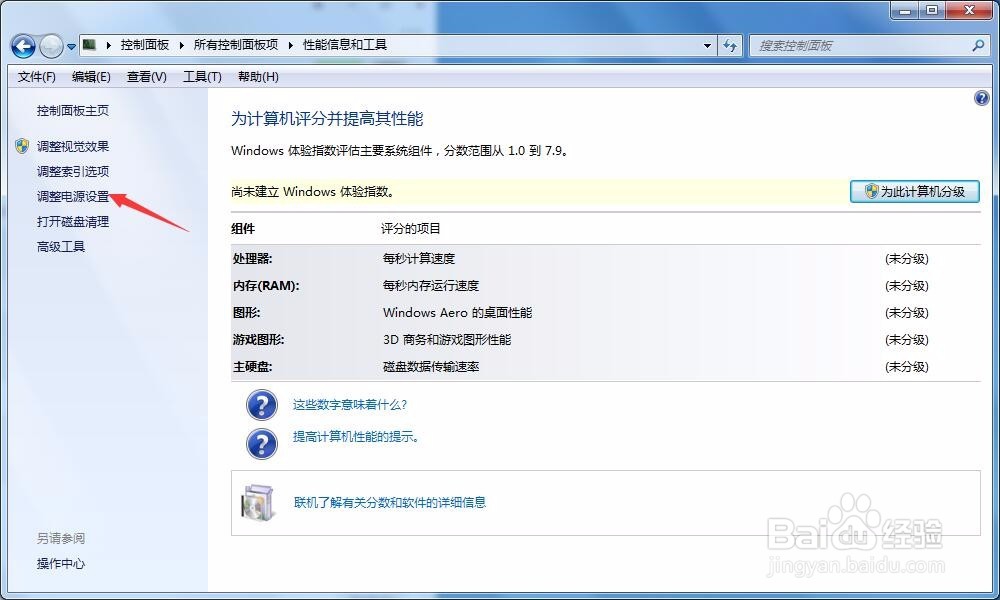Select the 主硬盘 component row label
1000x600 pixels.
click(x=253, y=367)
